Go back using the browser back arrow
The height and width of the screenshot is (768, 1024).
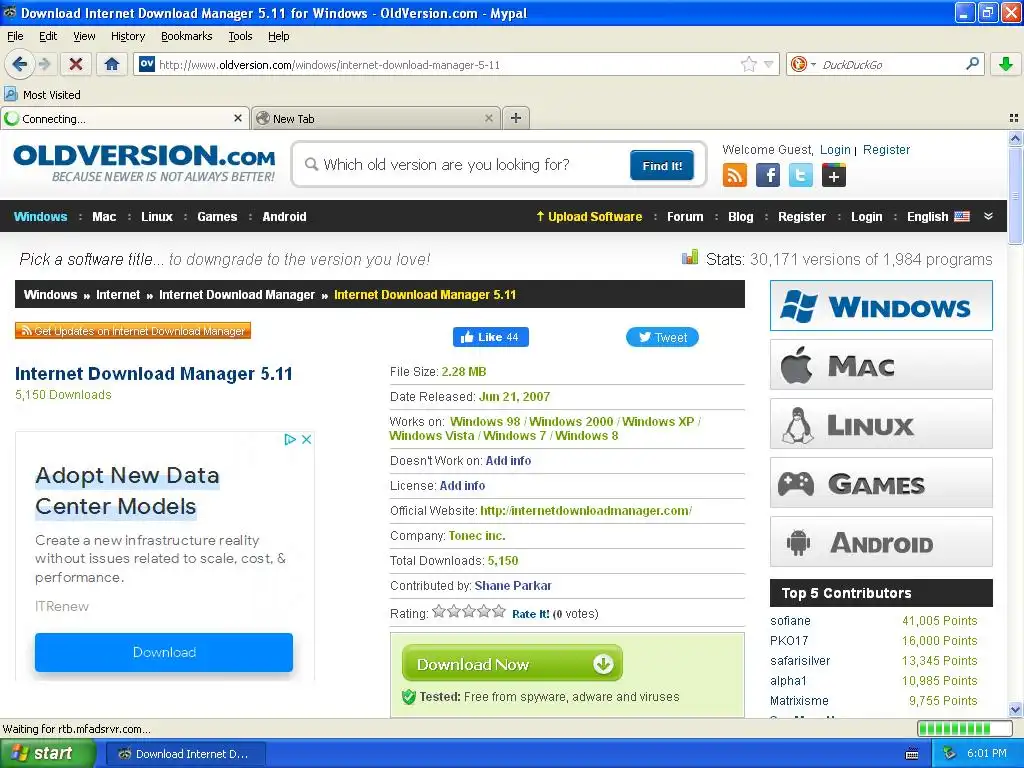(x=19, y=64)
